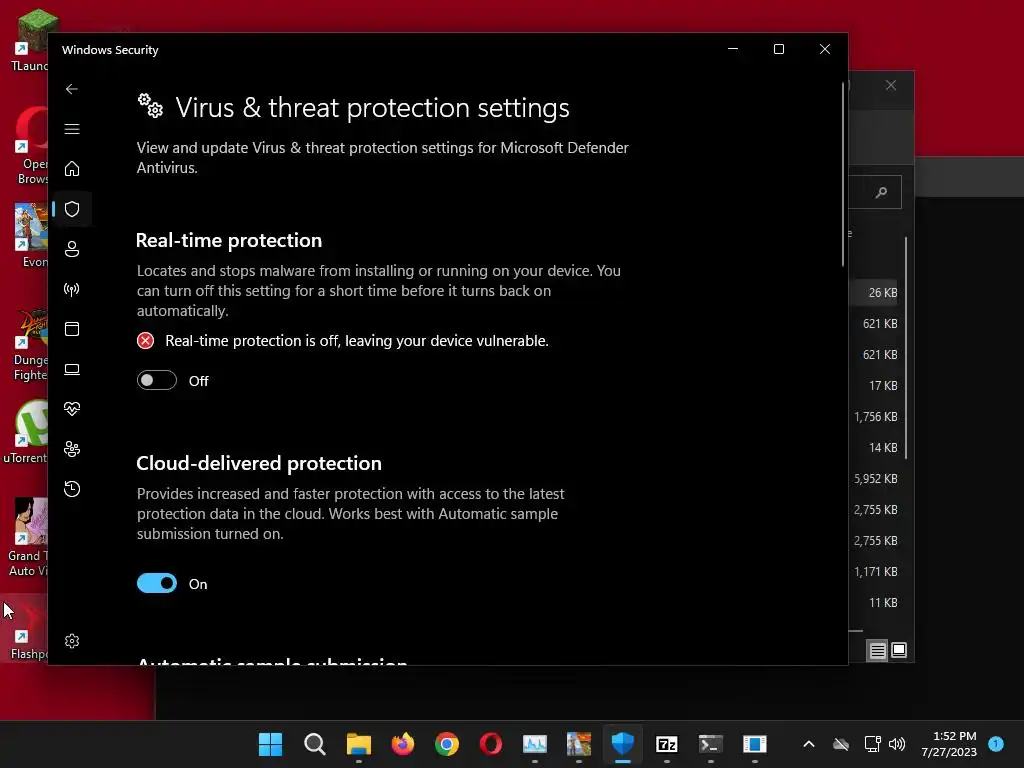Select the Flashpoint desktop shortcut
Image resolution: width=1024 pixels, height=768 pixels.
pos(29,629)
